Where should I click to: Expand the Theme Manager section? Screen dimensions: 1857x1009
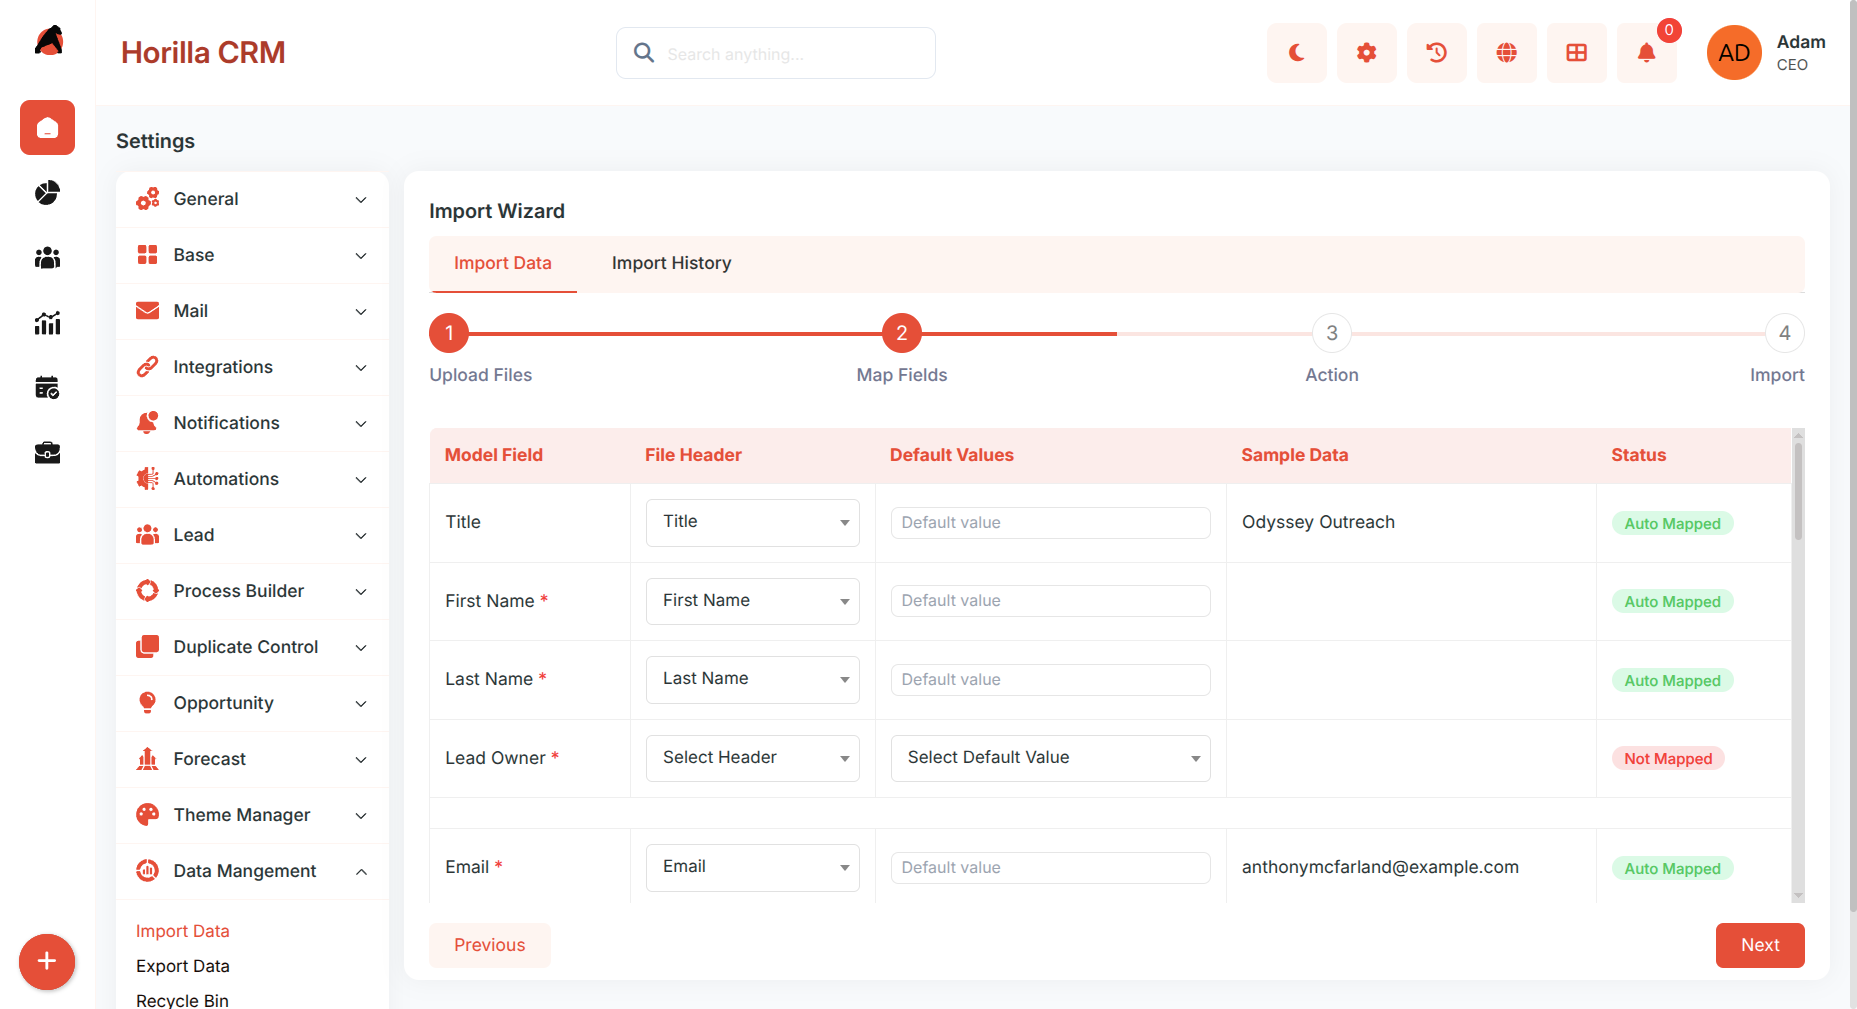252,815
